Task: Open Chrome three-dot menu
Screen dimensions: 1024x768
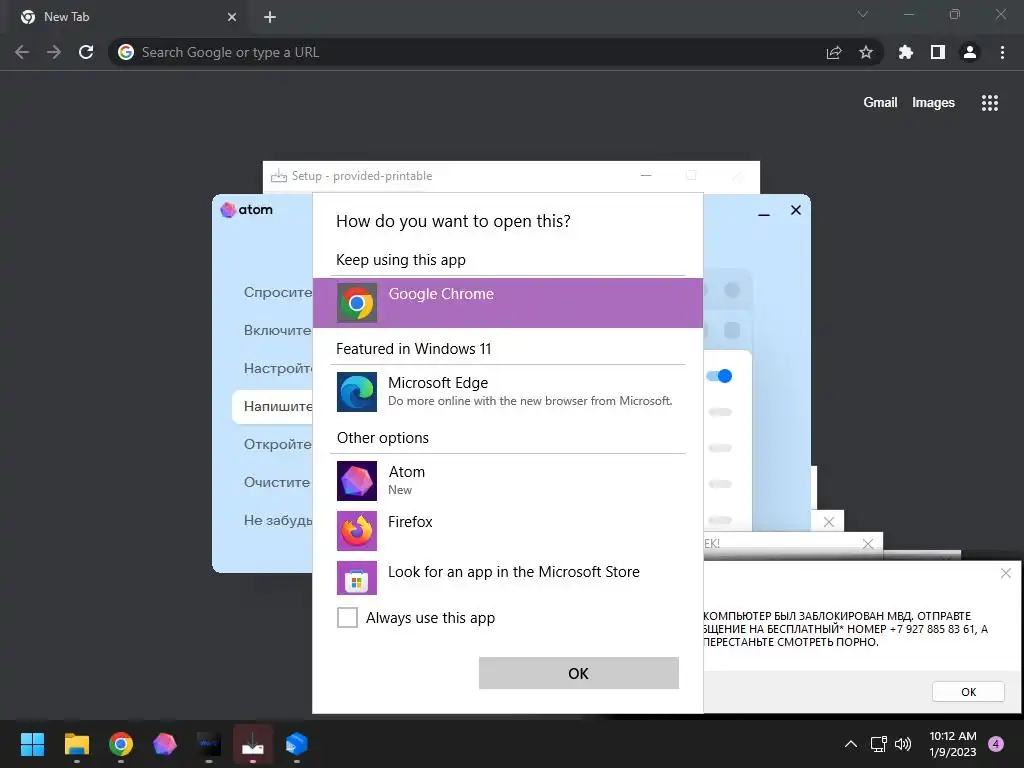Action: point(1002,52)
